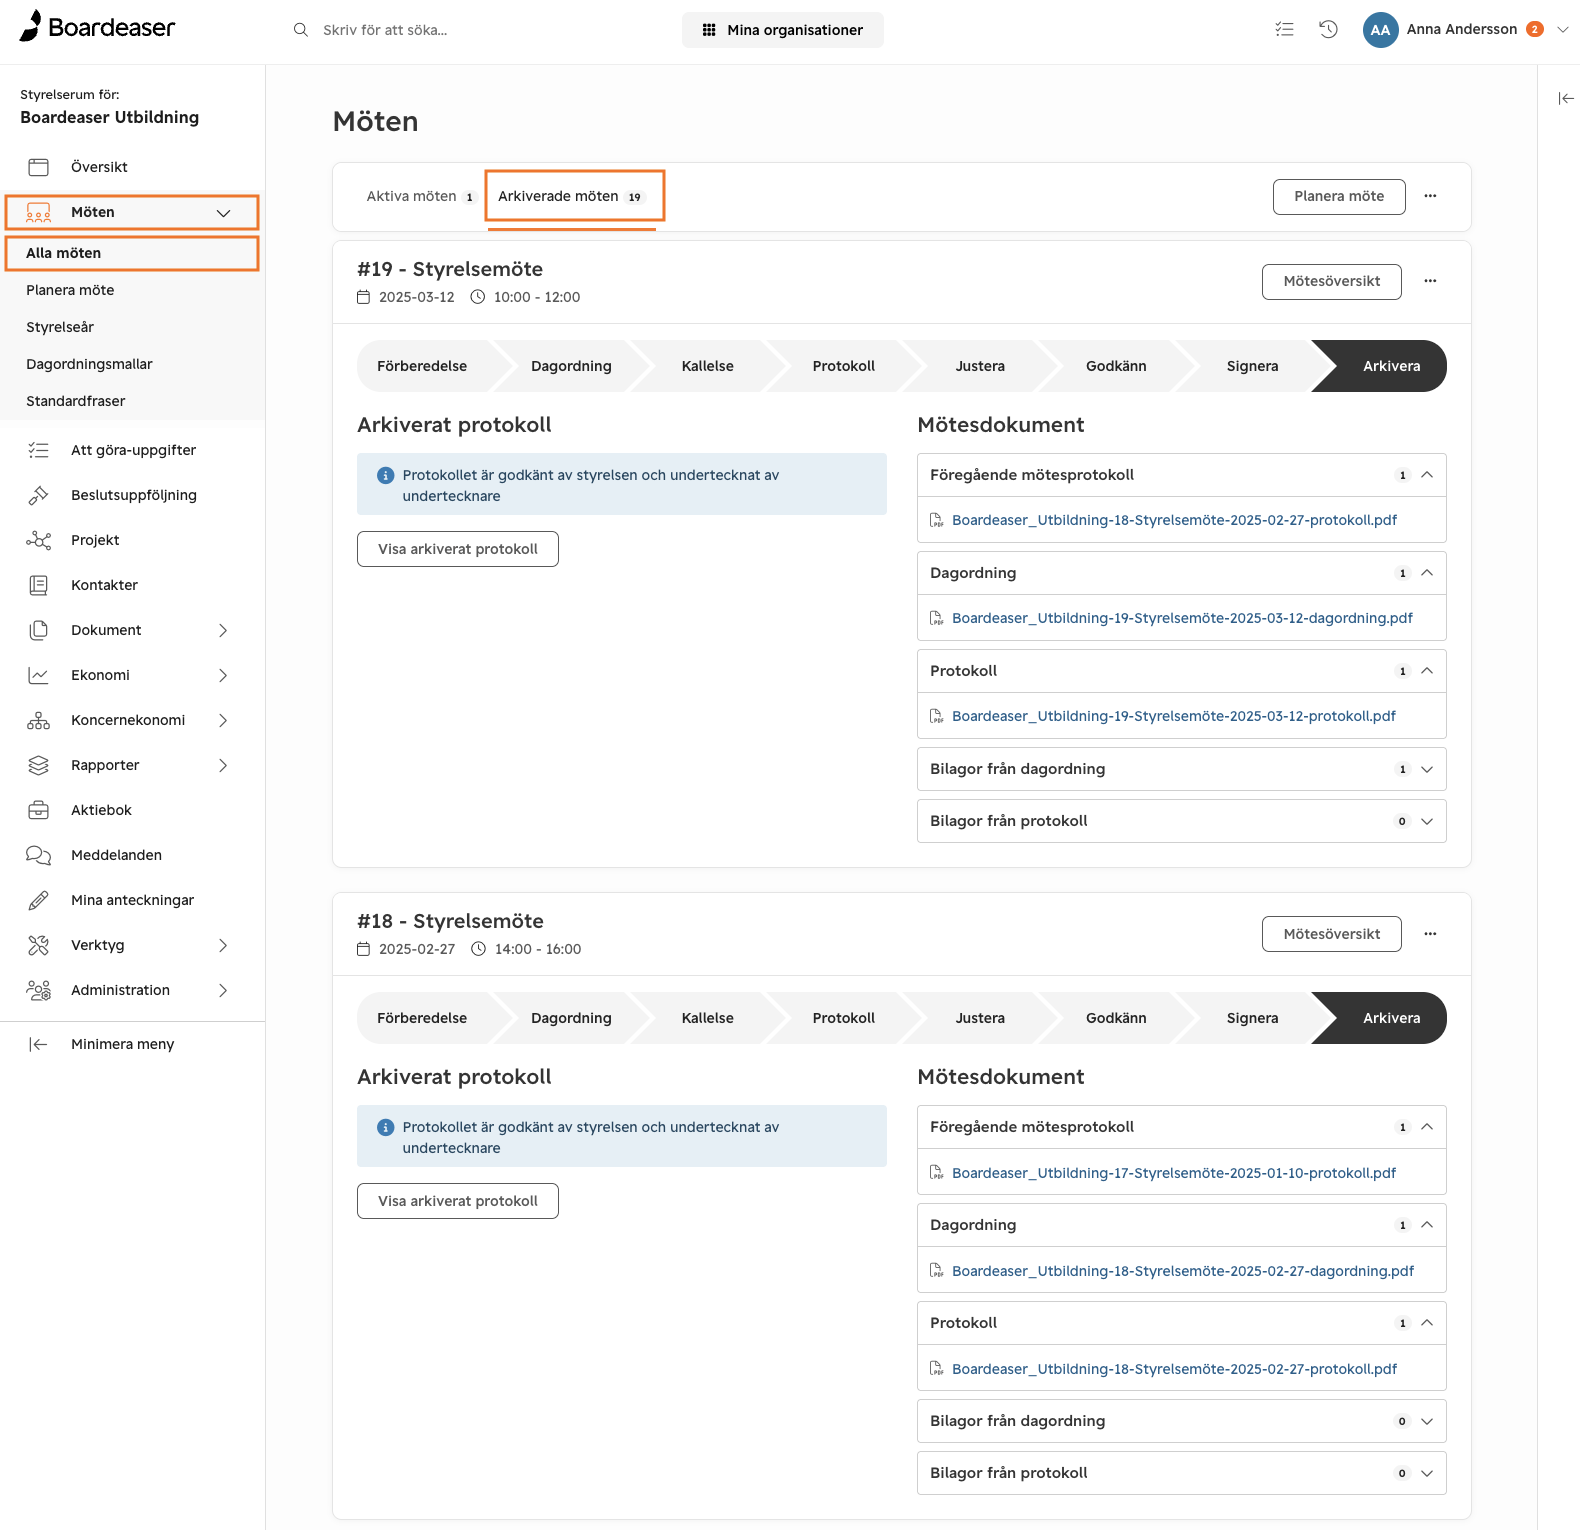
Task: Open more options next to Planera möte
Action: (x=1430, y=197)
